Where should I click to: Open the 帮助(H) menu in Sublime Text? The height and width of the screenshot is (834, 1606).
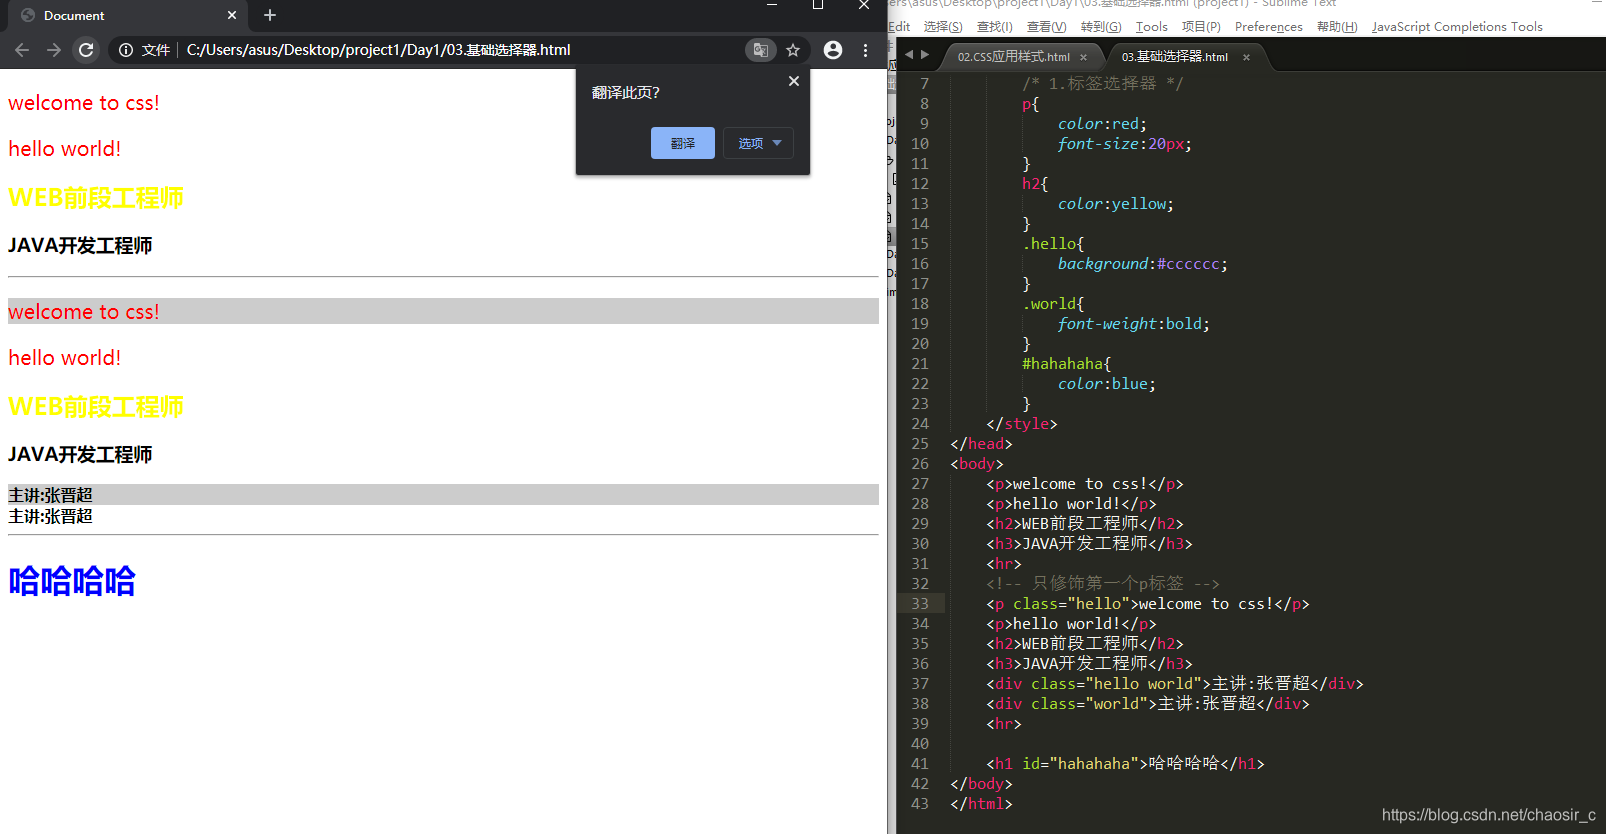pos(1337,27)
